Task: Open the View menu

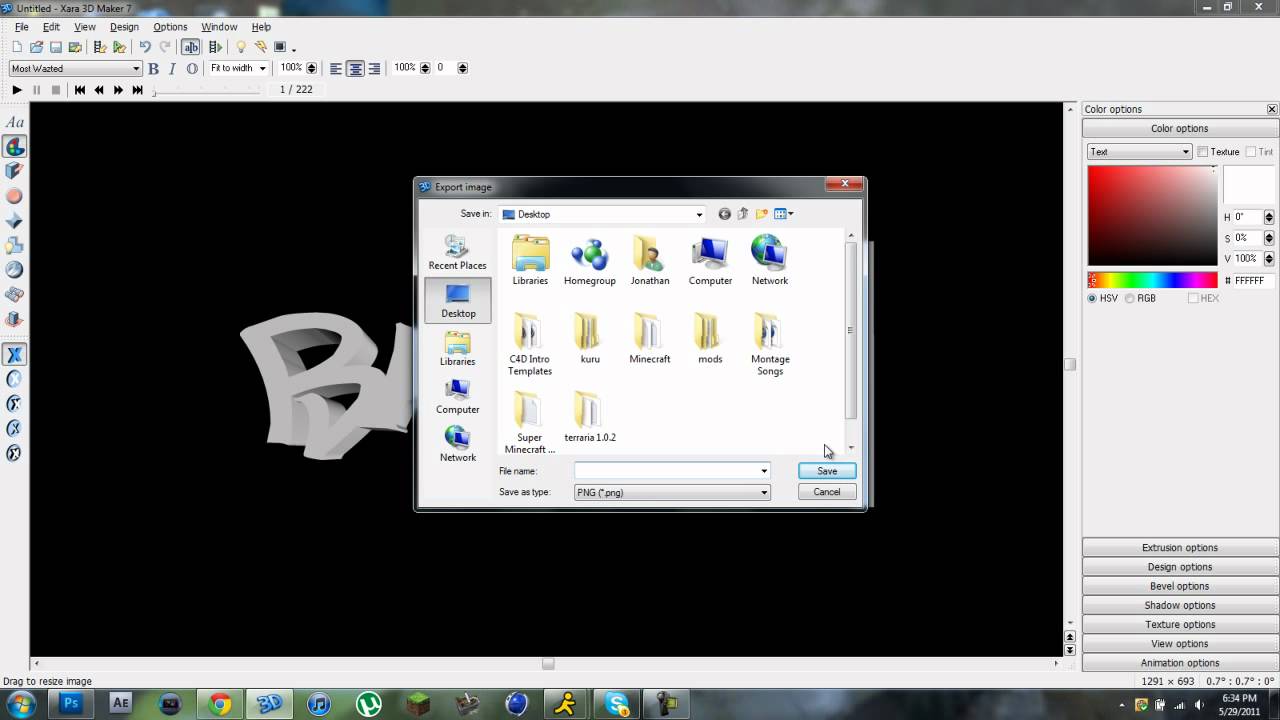Action: coord(85,27)
